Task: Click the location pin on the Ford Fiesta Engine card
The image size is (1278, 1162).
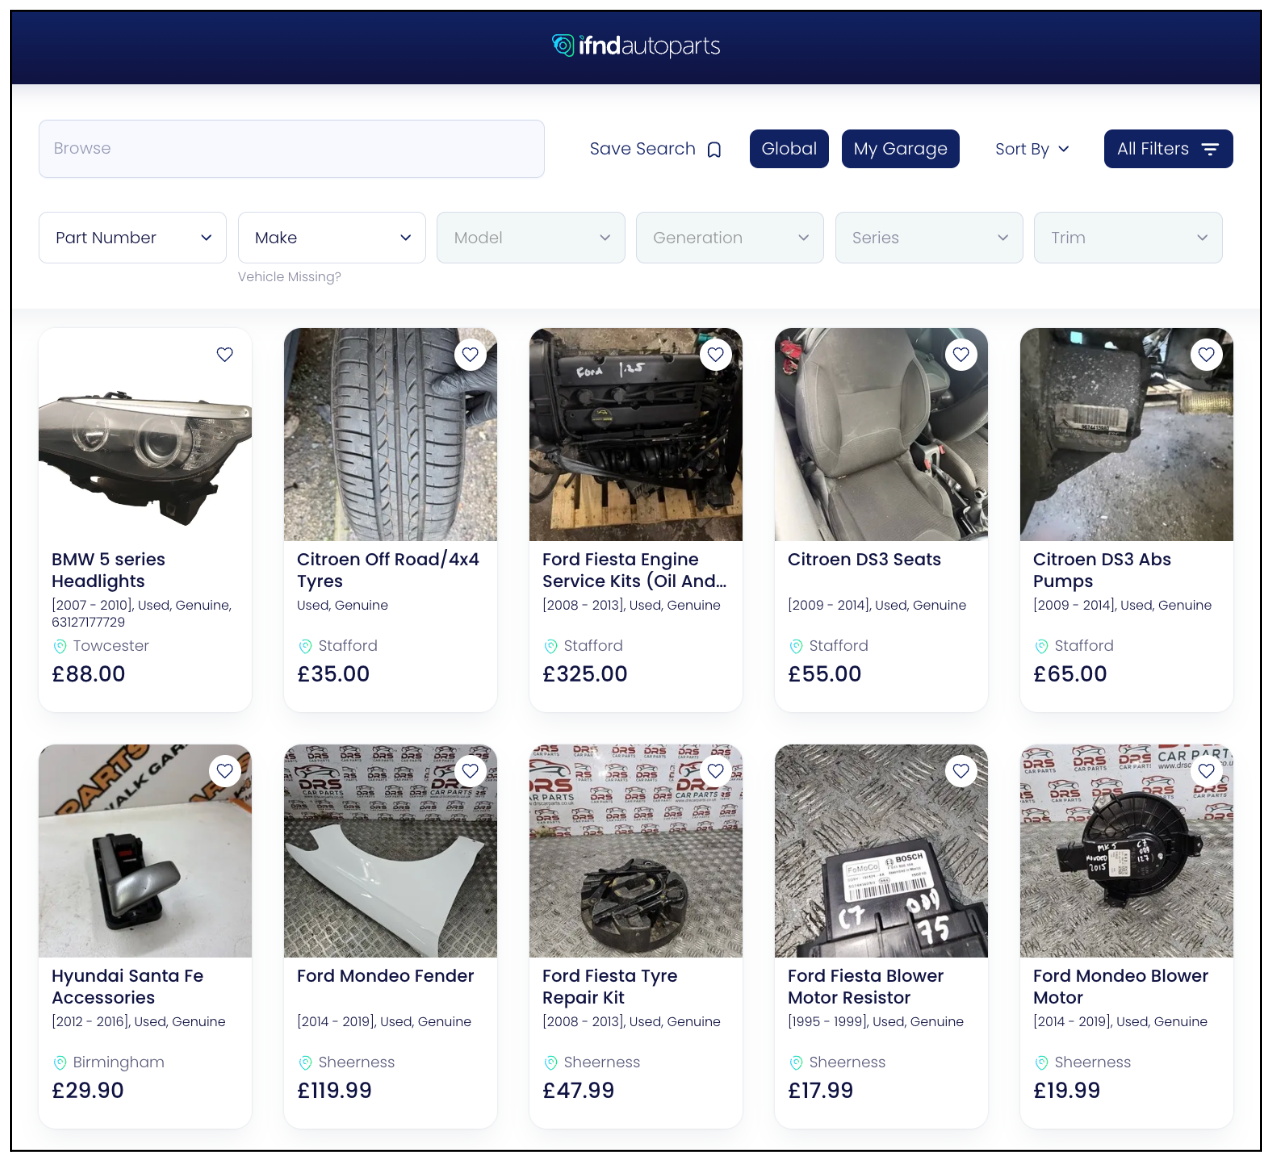Action: pyautogui.click(x=550, y=646)
